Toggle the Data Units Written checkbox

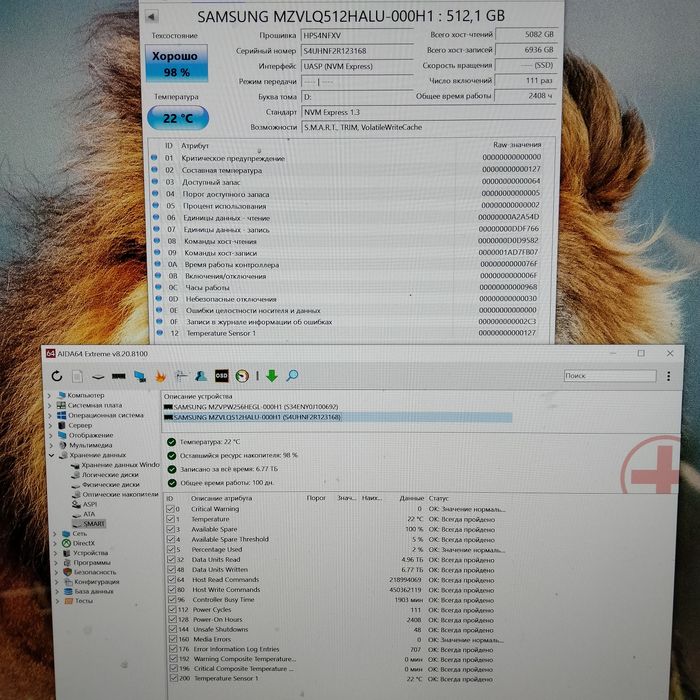(171, 569)
